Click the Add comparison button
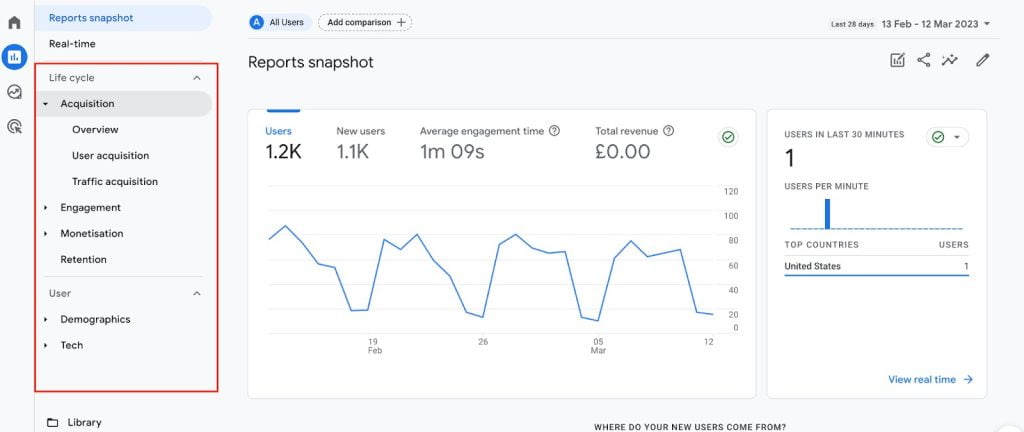This screenshot has width=1024, height=432. coord(365,22)
